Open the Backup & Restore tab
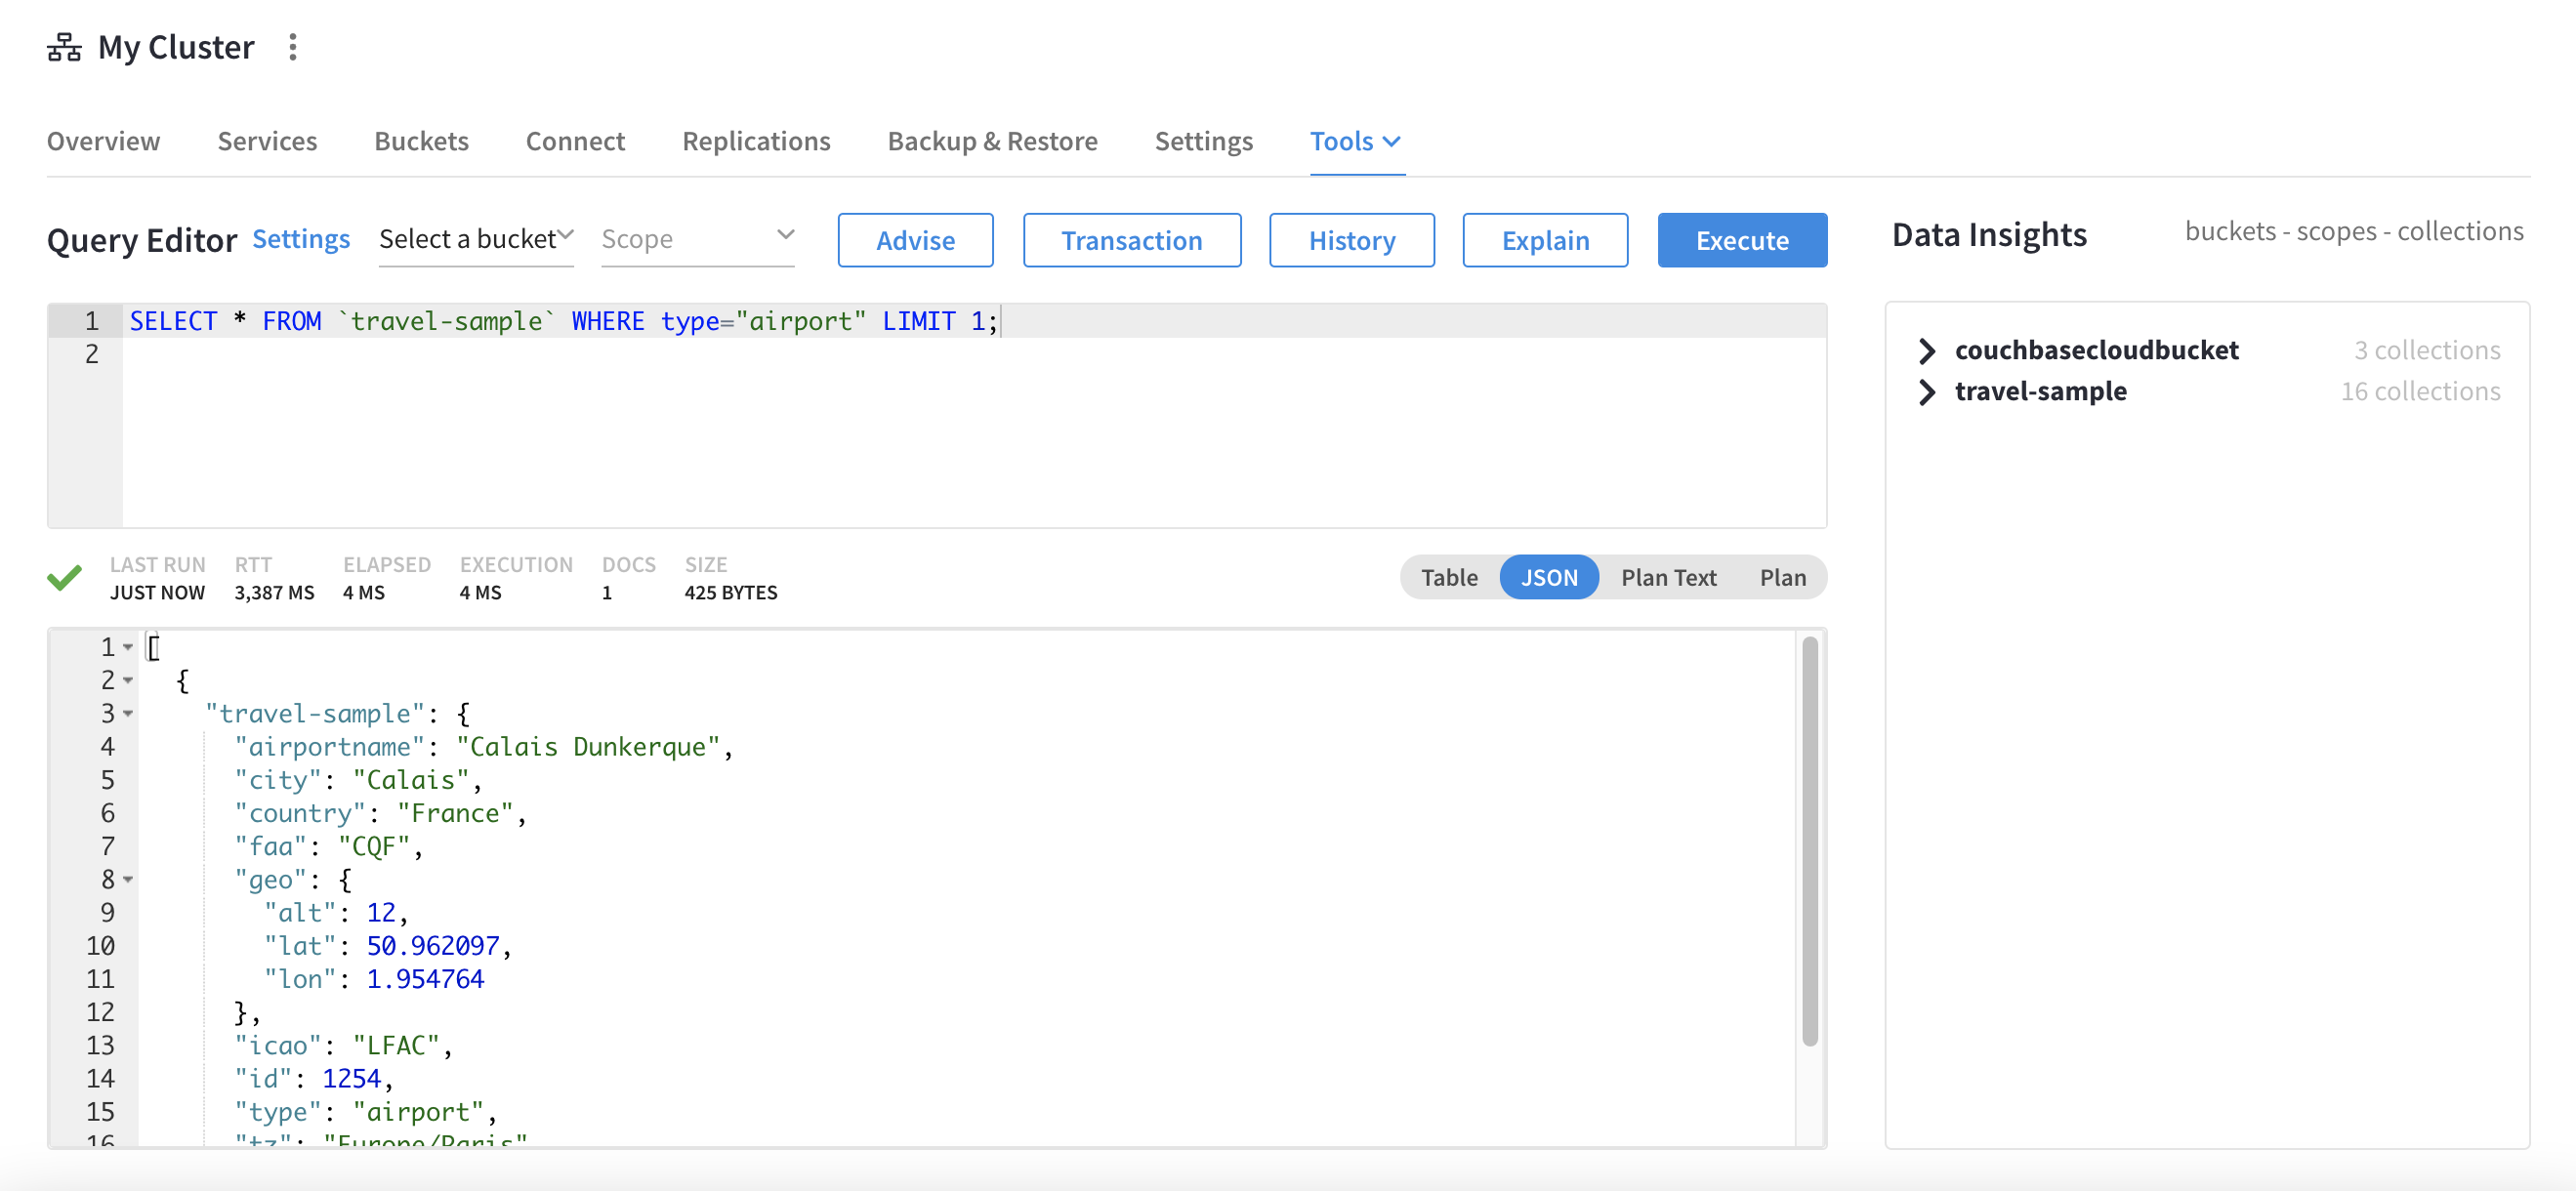Screen dimensions: 2576x1191 991,142
